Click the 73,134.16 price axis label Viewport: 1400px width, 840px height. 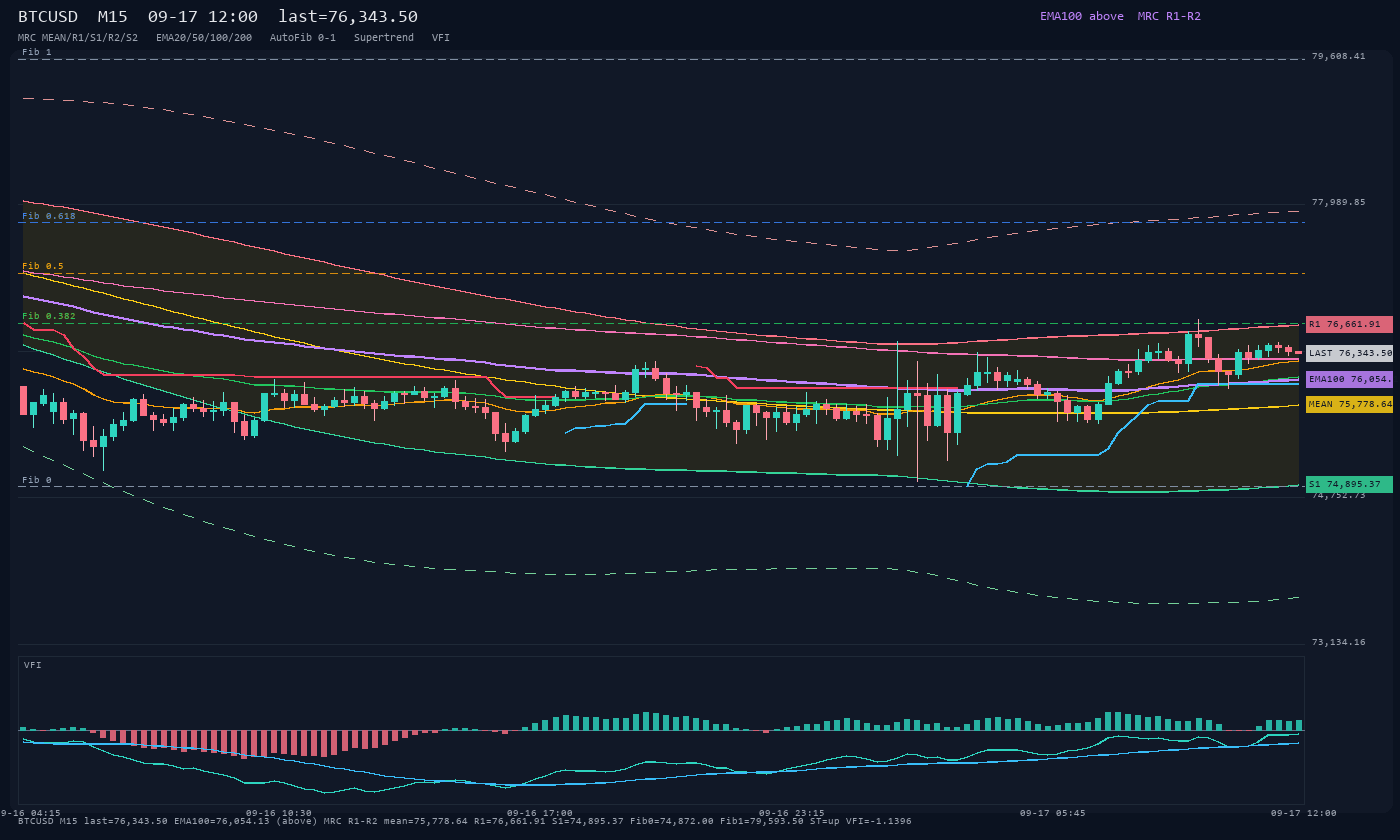pyautogui.click(x=1338, y=642)
